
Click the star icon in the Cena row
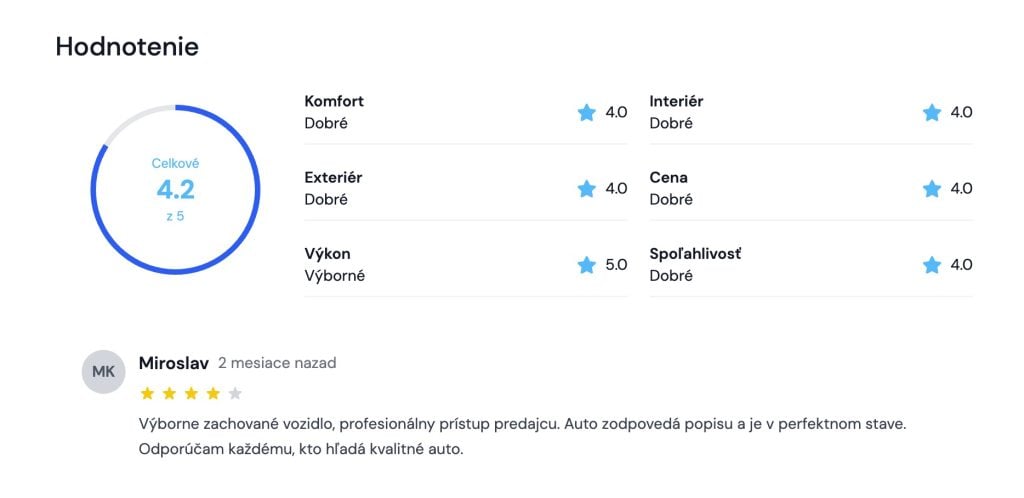932,189
